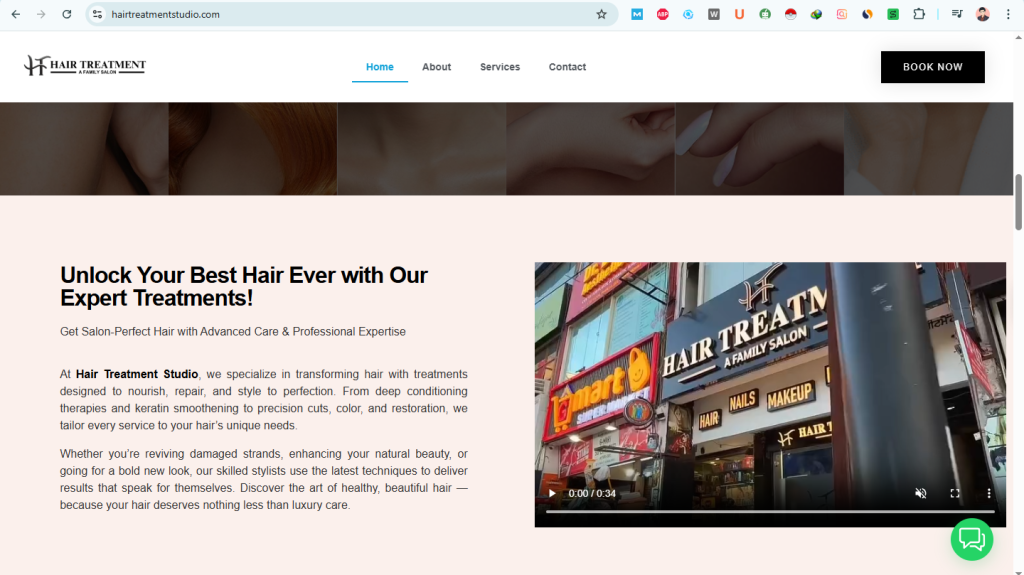View site information next to the URL

[97, 14]
